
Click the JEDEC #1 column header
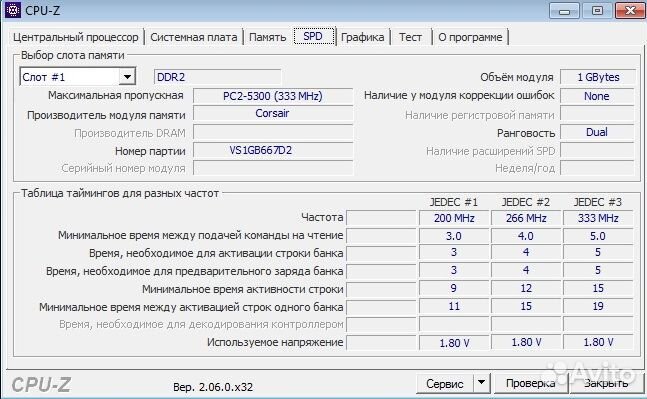click(453, 202)
